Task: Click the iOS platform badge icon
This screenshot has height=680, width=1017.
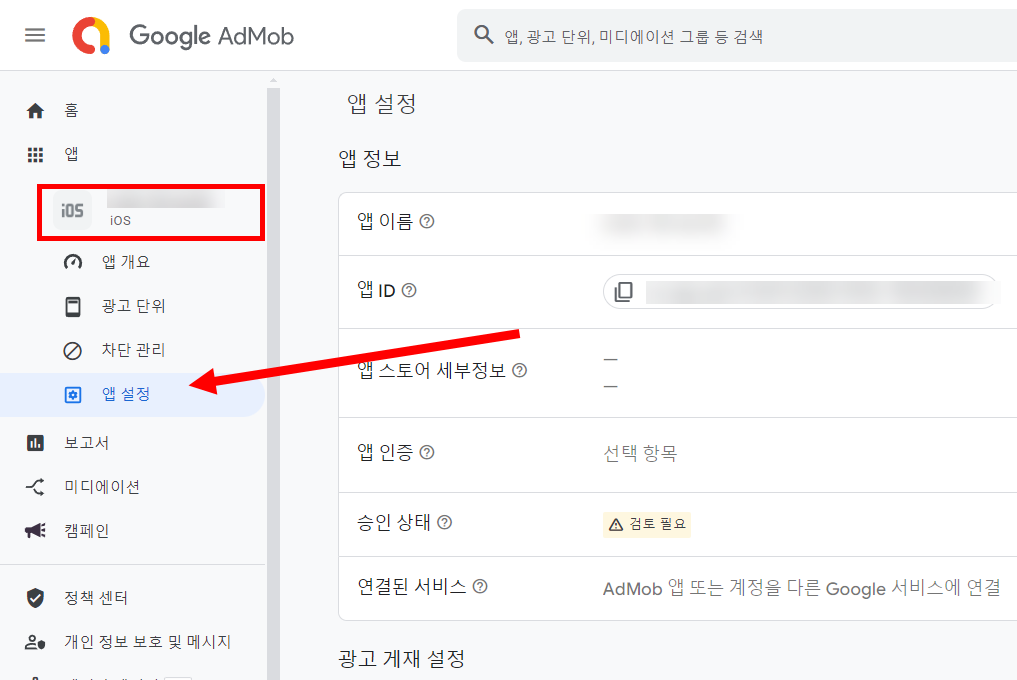Action: 72,211
